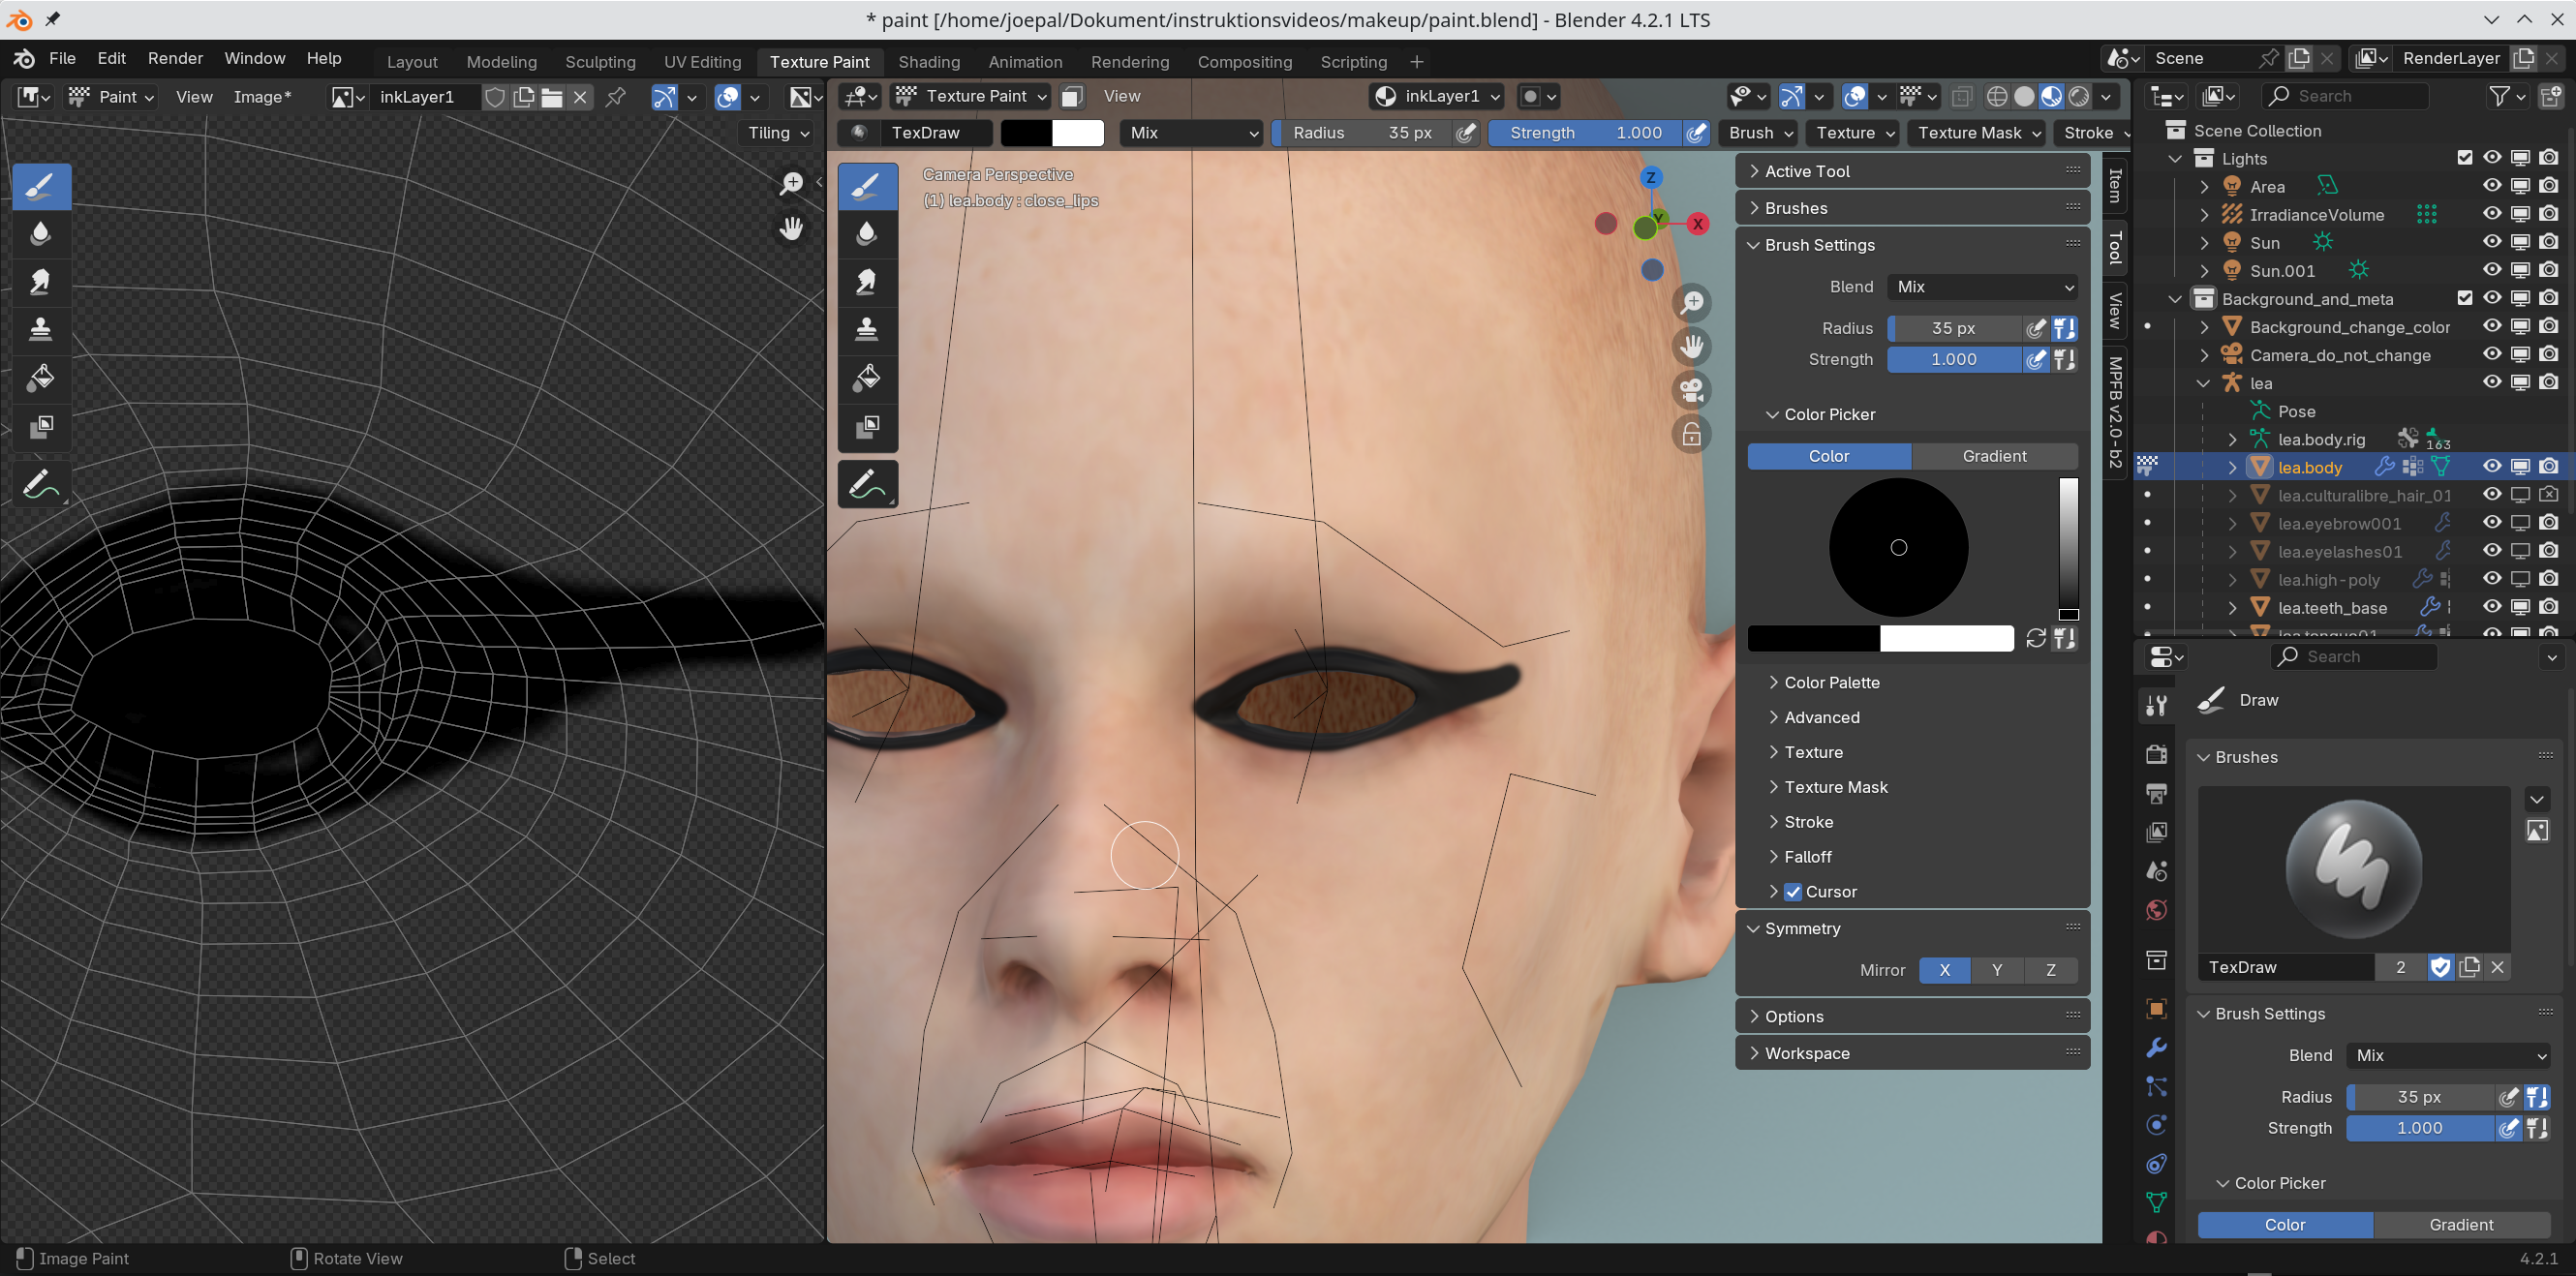Uncheck the Lights collection checkbox
The width and height of the screenshot is (2576, 1276).
pos(2464,158)
